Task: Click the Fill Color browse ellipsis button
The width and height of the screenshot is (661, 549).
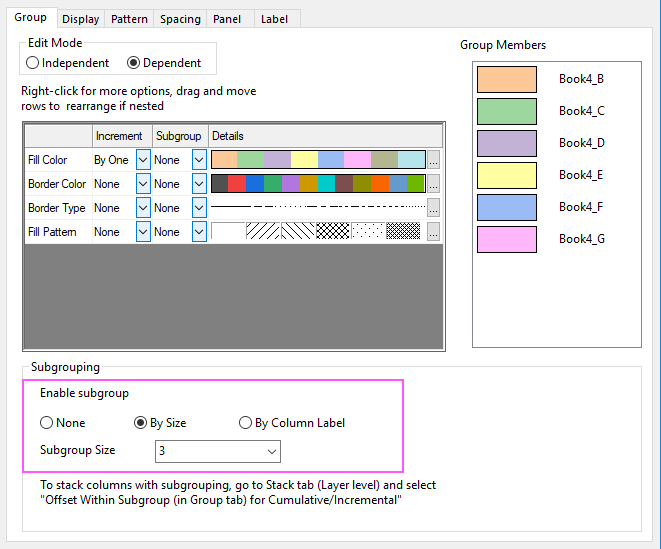Action: [433, 160]
